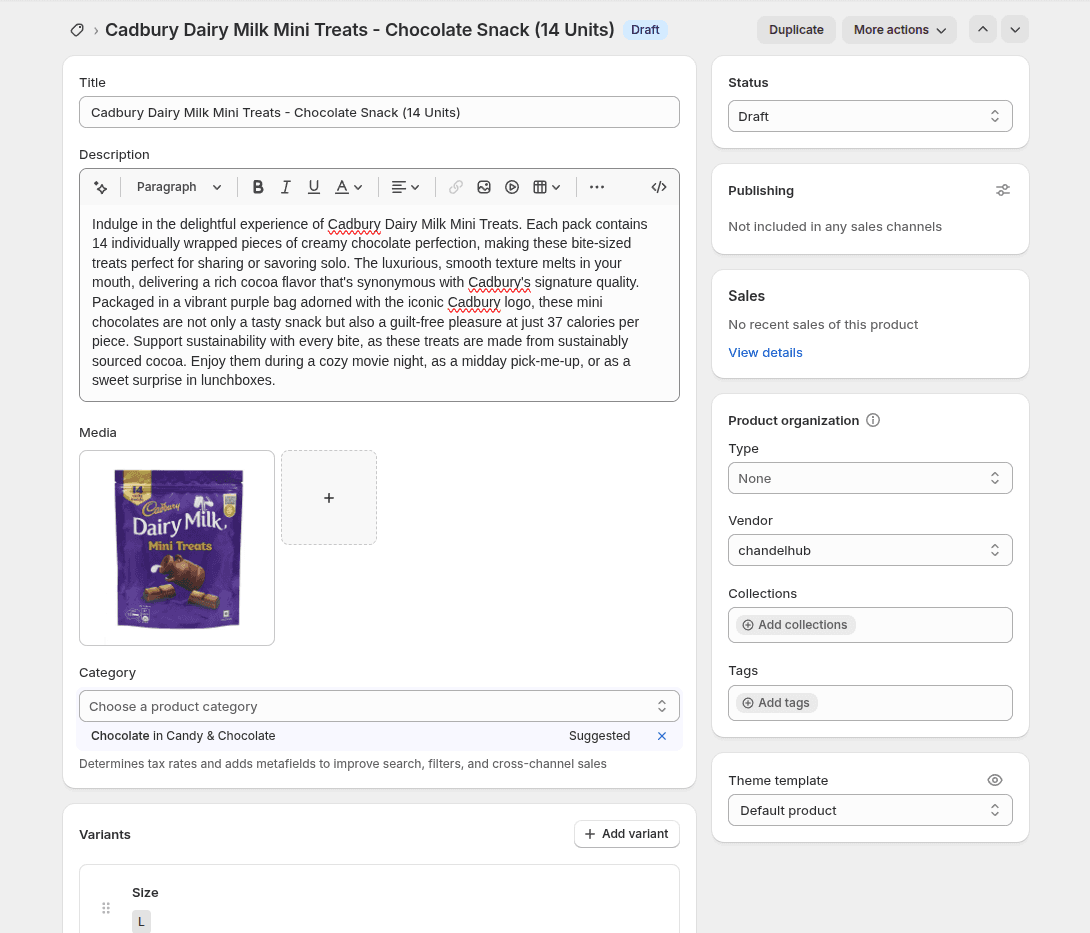Click the View details link
This screenshot has width=1090, height=933.
765,352
